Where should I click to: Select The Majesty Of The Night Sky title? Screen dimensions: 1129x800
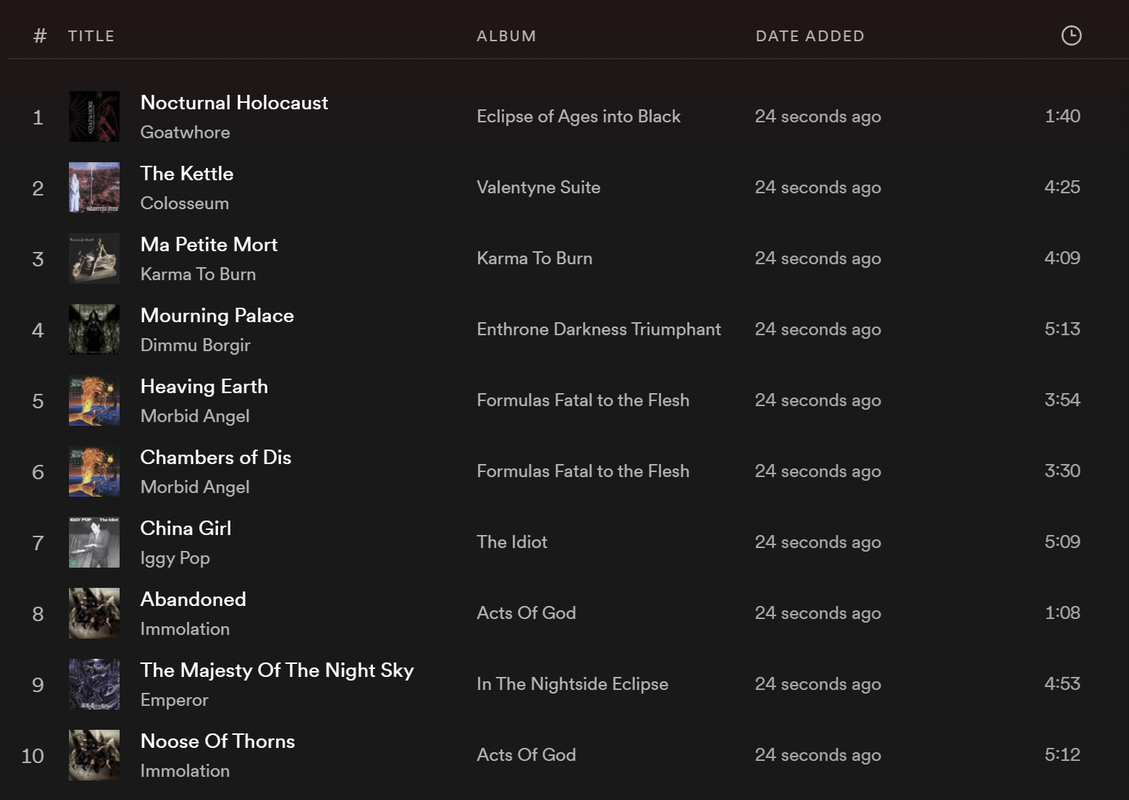tap(277, 670)
